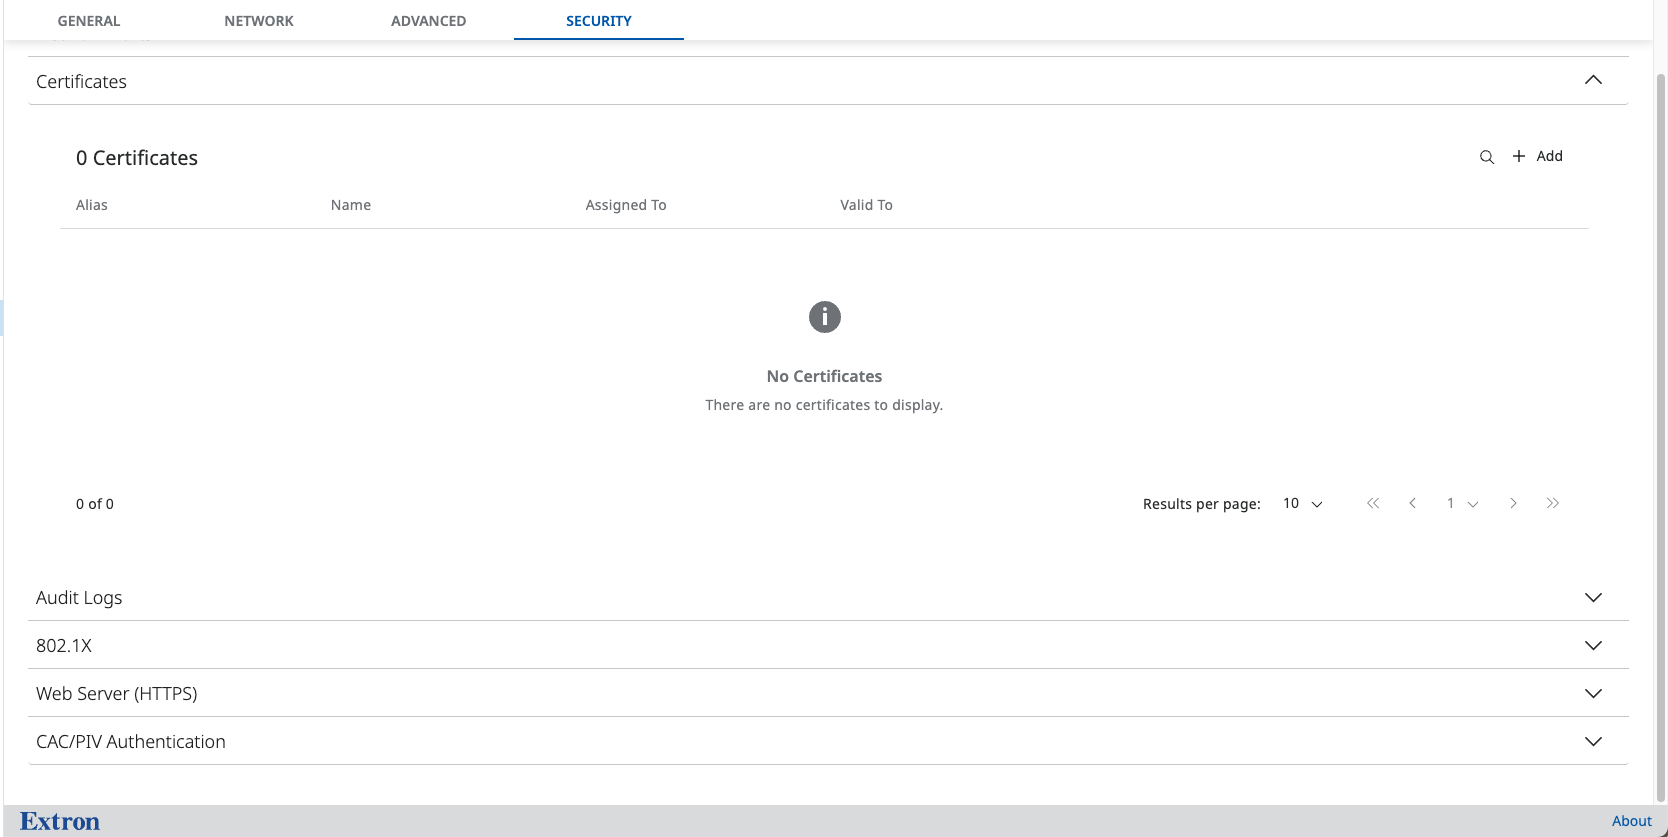Click the Add certificate plus button
Image resolution: width=1668 pixels, height=837 pixels.
click(x=1537, y=156)
